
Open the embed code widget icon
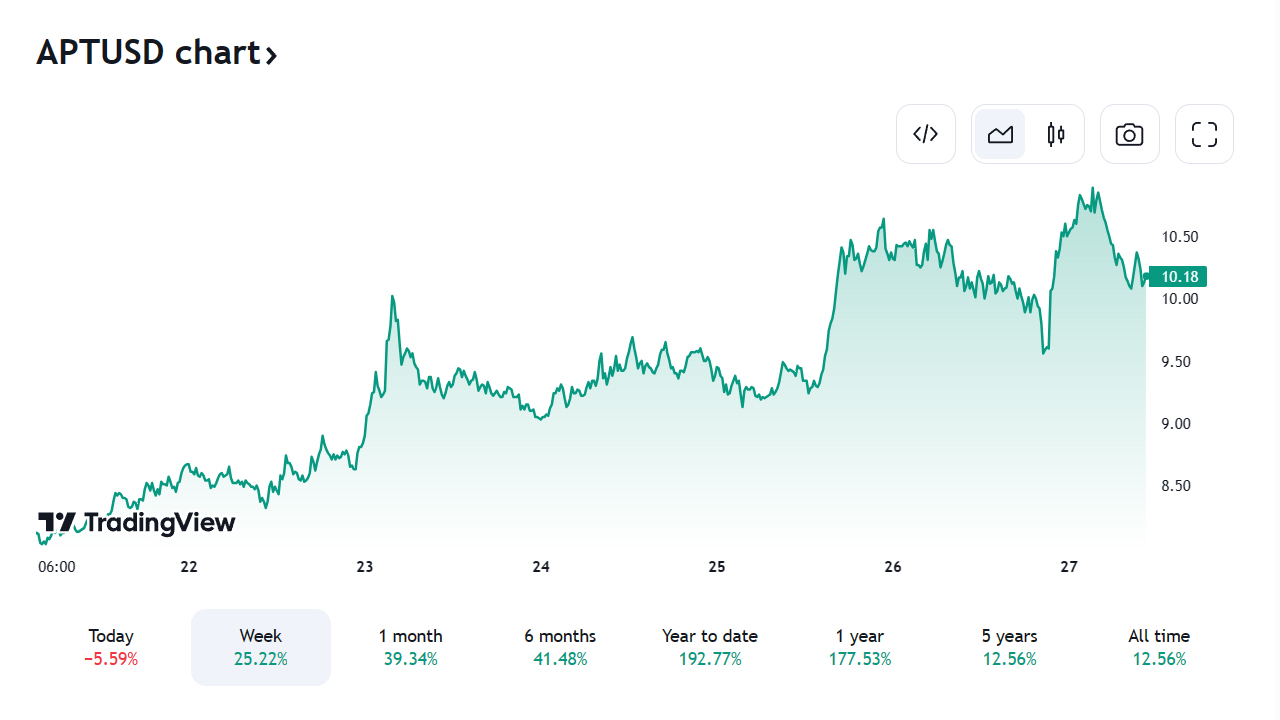tap(926, 134)
